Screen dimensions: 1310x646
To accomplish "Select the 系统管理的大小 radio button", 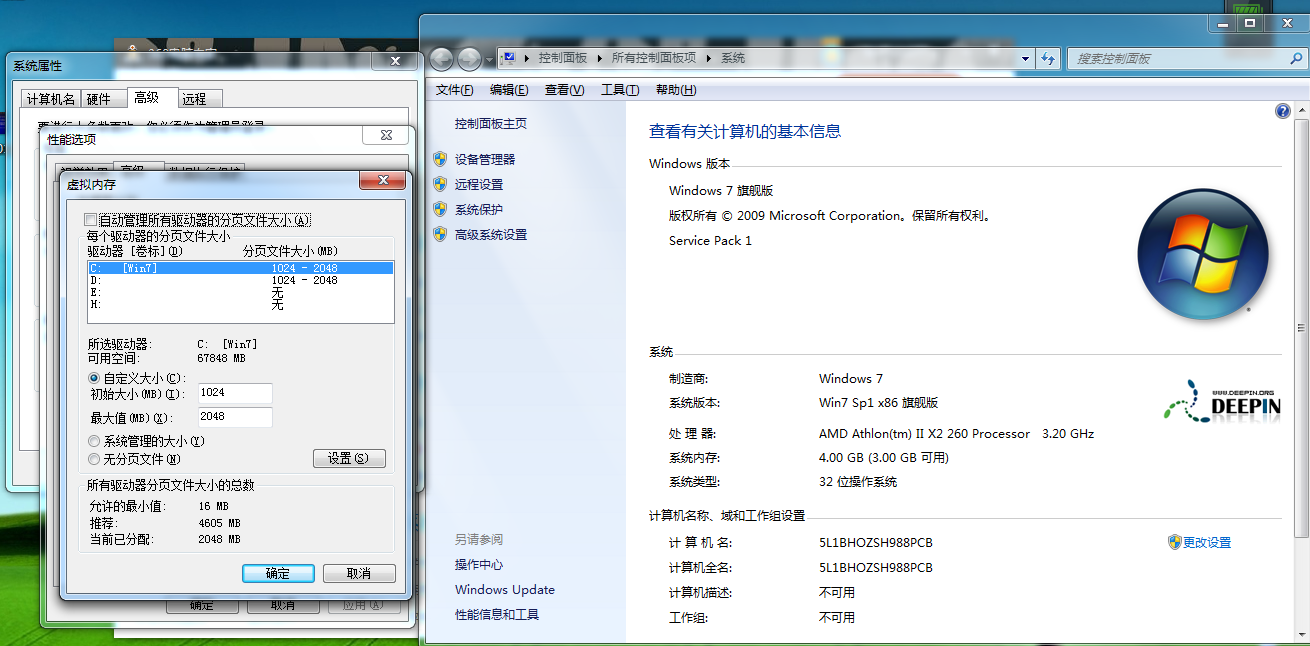I will 94,440.
